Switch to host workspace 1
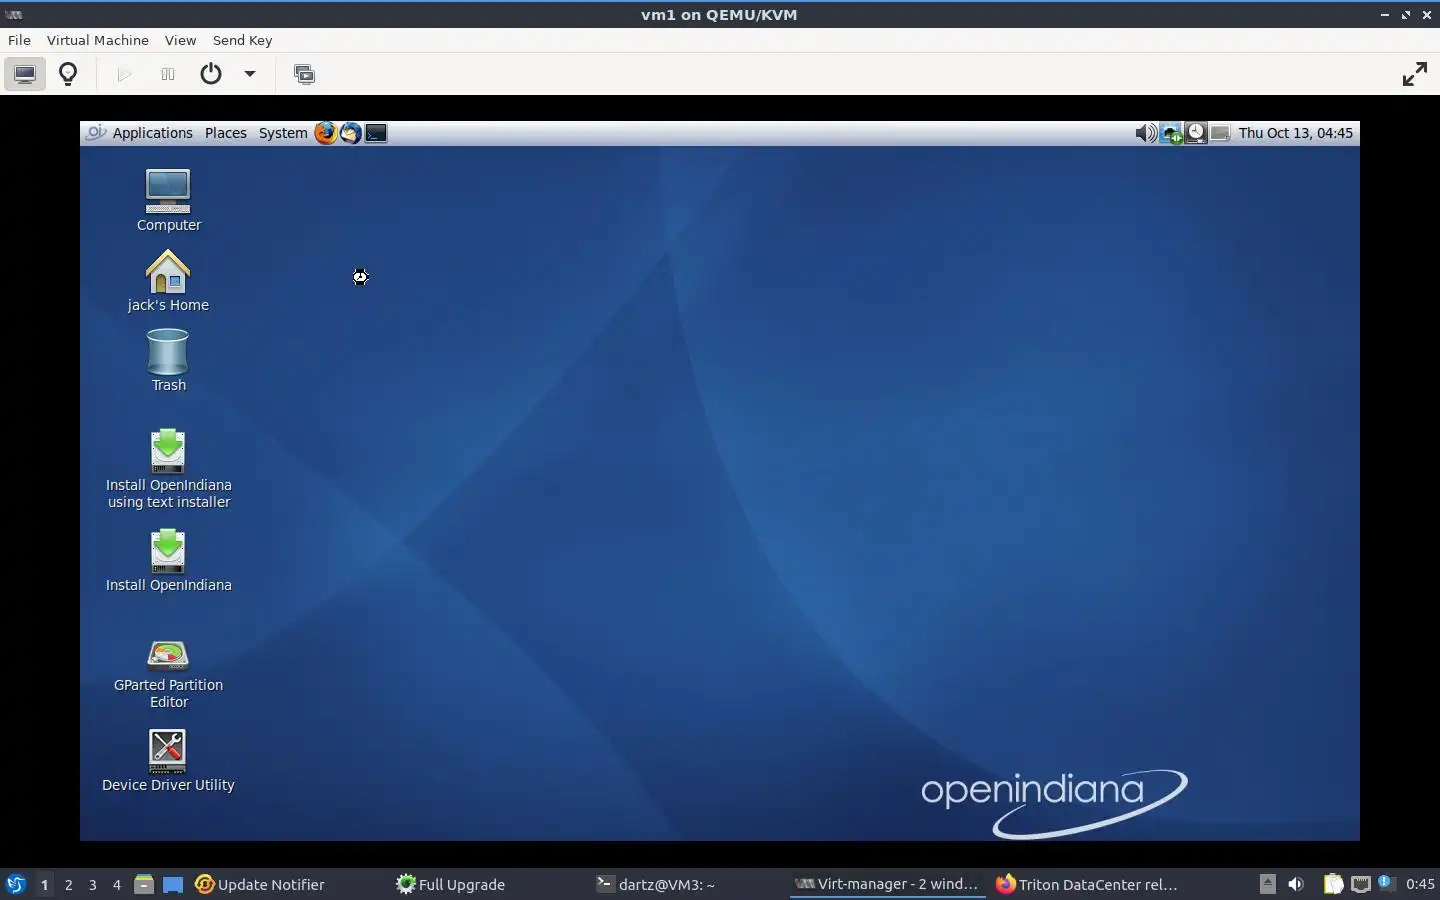The image size is (1440, 900). 44,884
